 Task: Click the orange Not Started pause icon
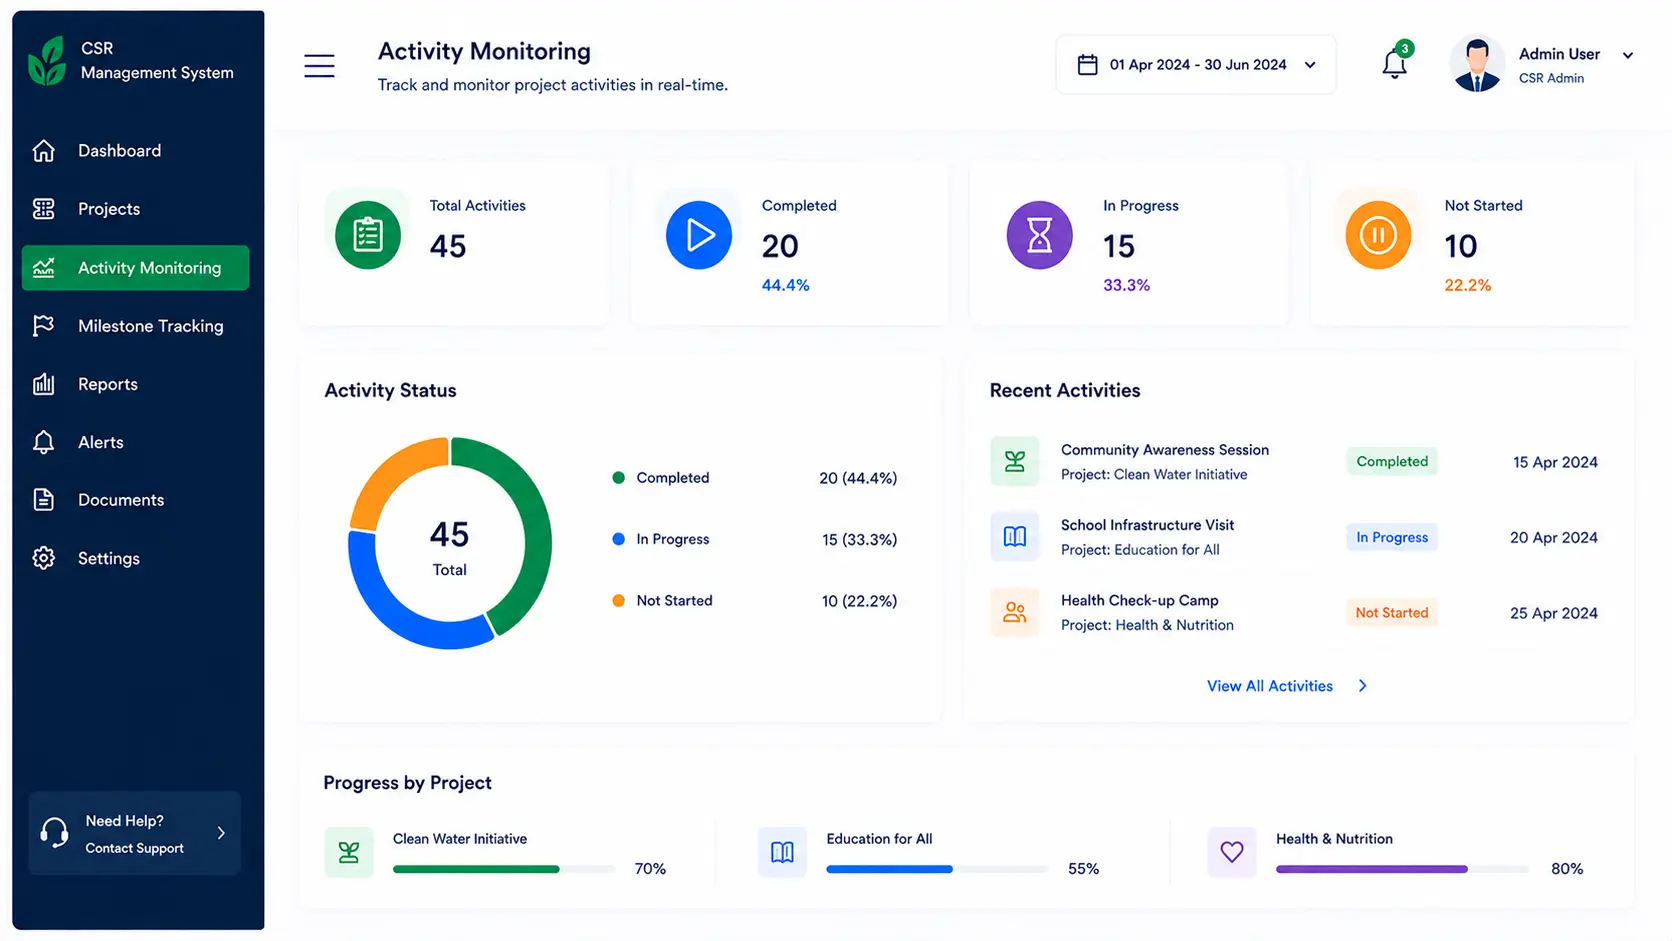click(x=1378, y=235)
